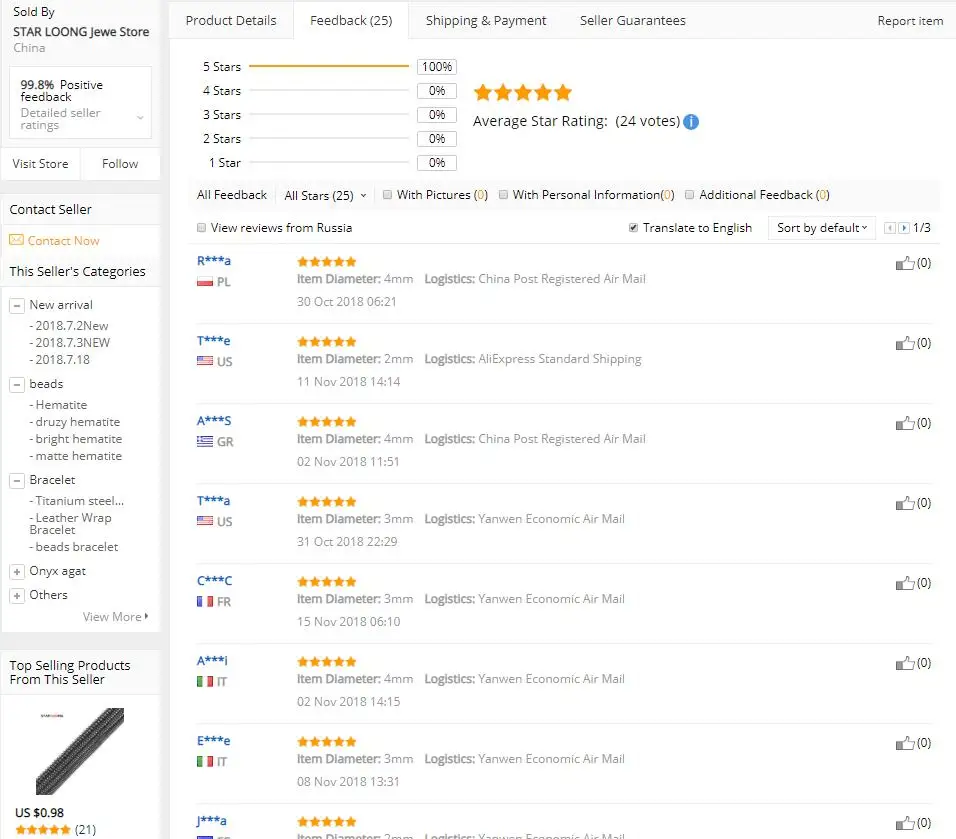Click the Visit Store button

point(40,164)
